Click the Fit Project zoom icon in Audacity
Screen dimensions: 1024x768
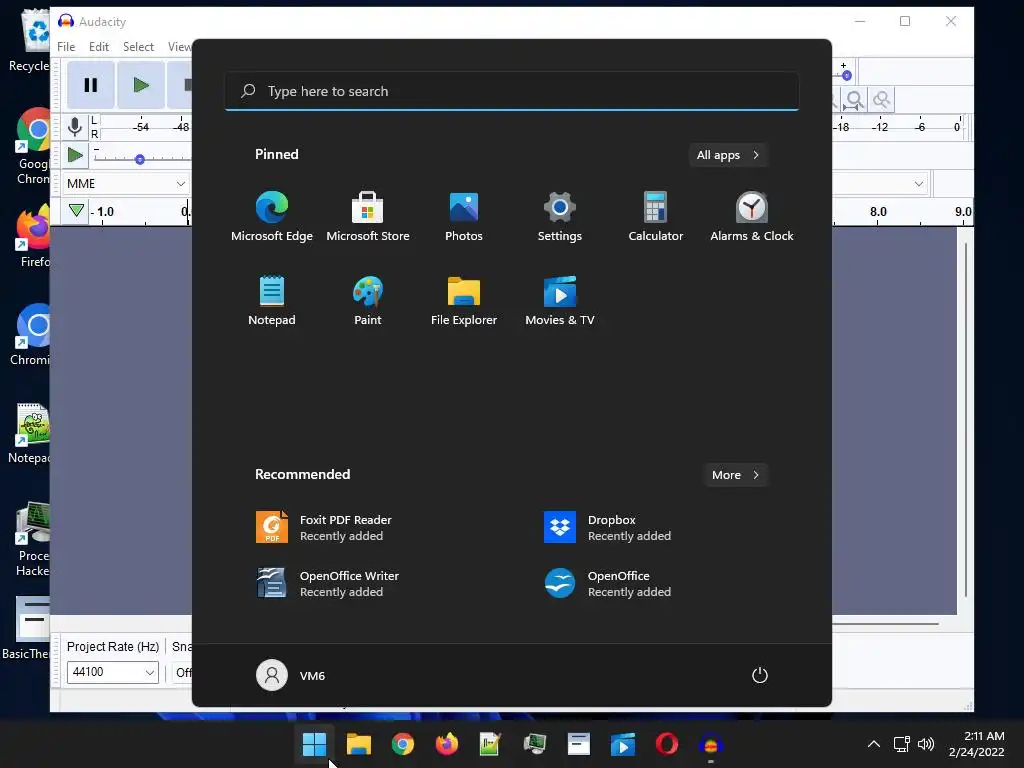854,101
